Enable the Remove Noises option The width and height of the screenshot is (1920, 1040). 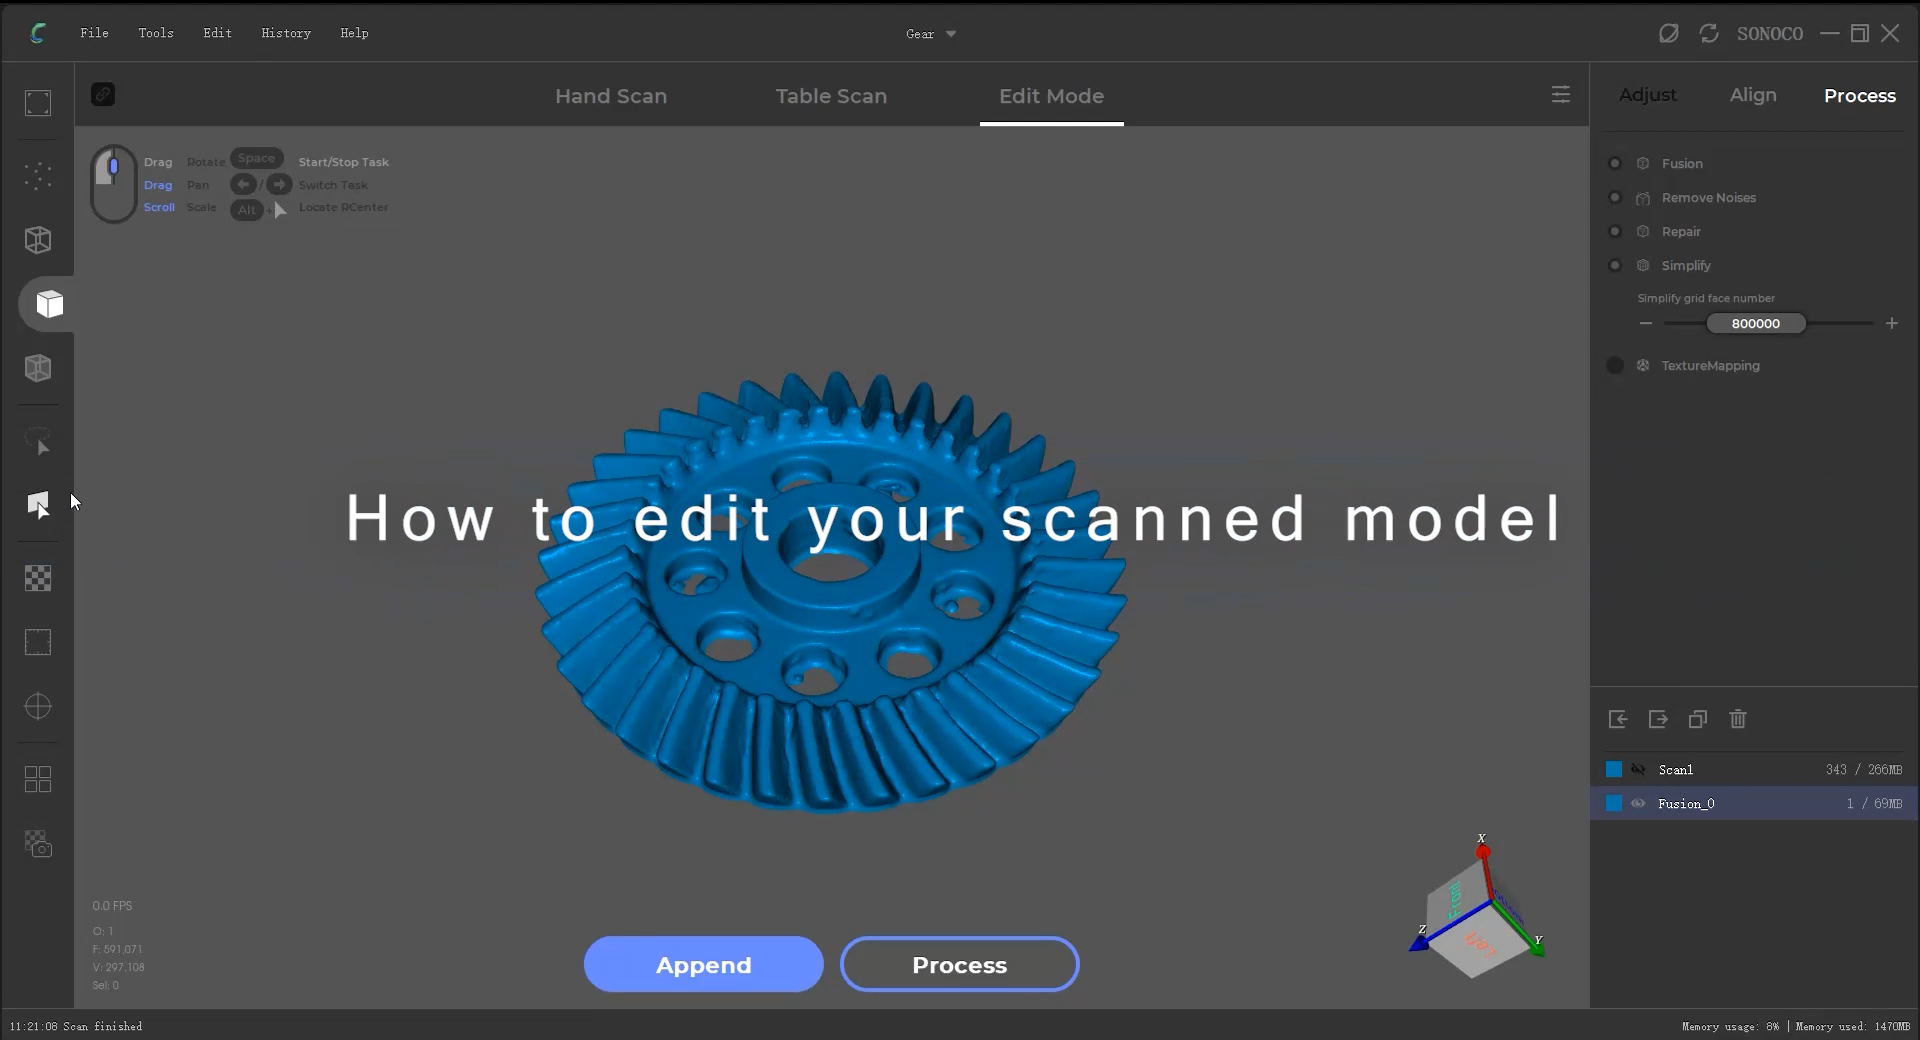[1615, 197]
